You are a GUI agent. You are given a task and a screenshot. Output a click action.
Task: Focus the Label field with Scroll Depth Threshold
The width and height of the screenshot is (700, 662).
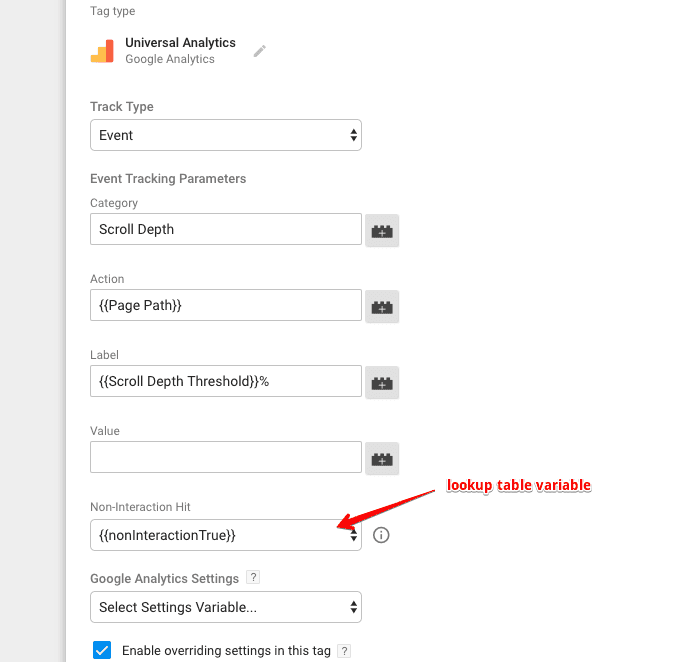click(x=226, y=381)
